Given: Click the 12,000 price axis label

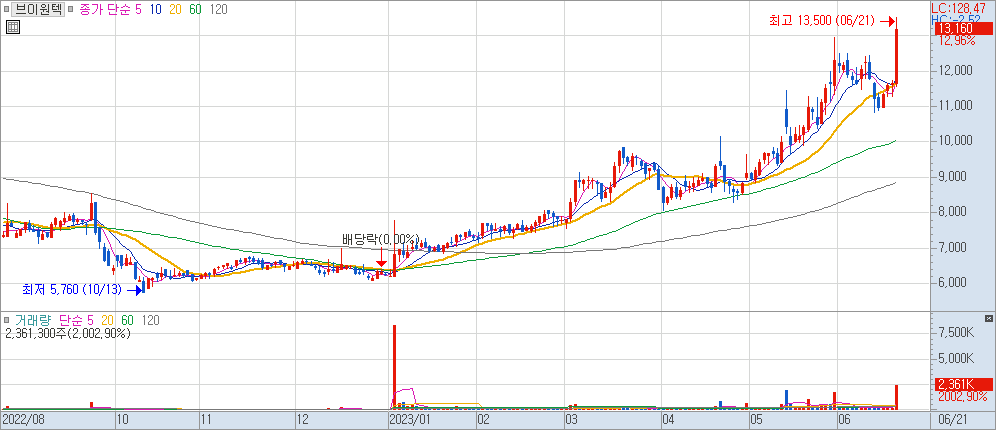Looking at the screenshot, I should [x=955, y=70].
